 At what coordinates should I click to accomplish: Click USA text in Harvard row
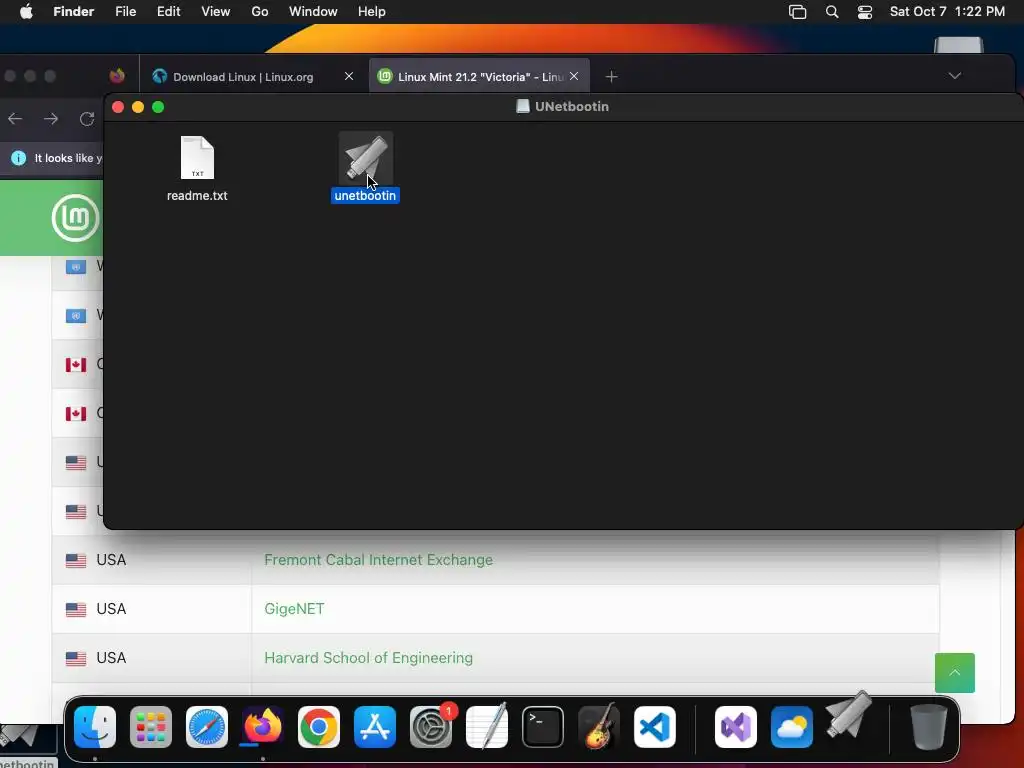111,658
